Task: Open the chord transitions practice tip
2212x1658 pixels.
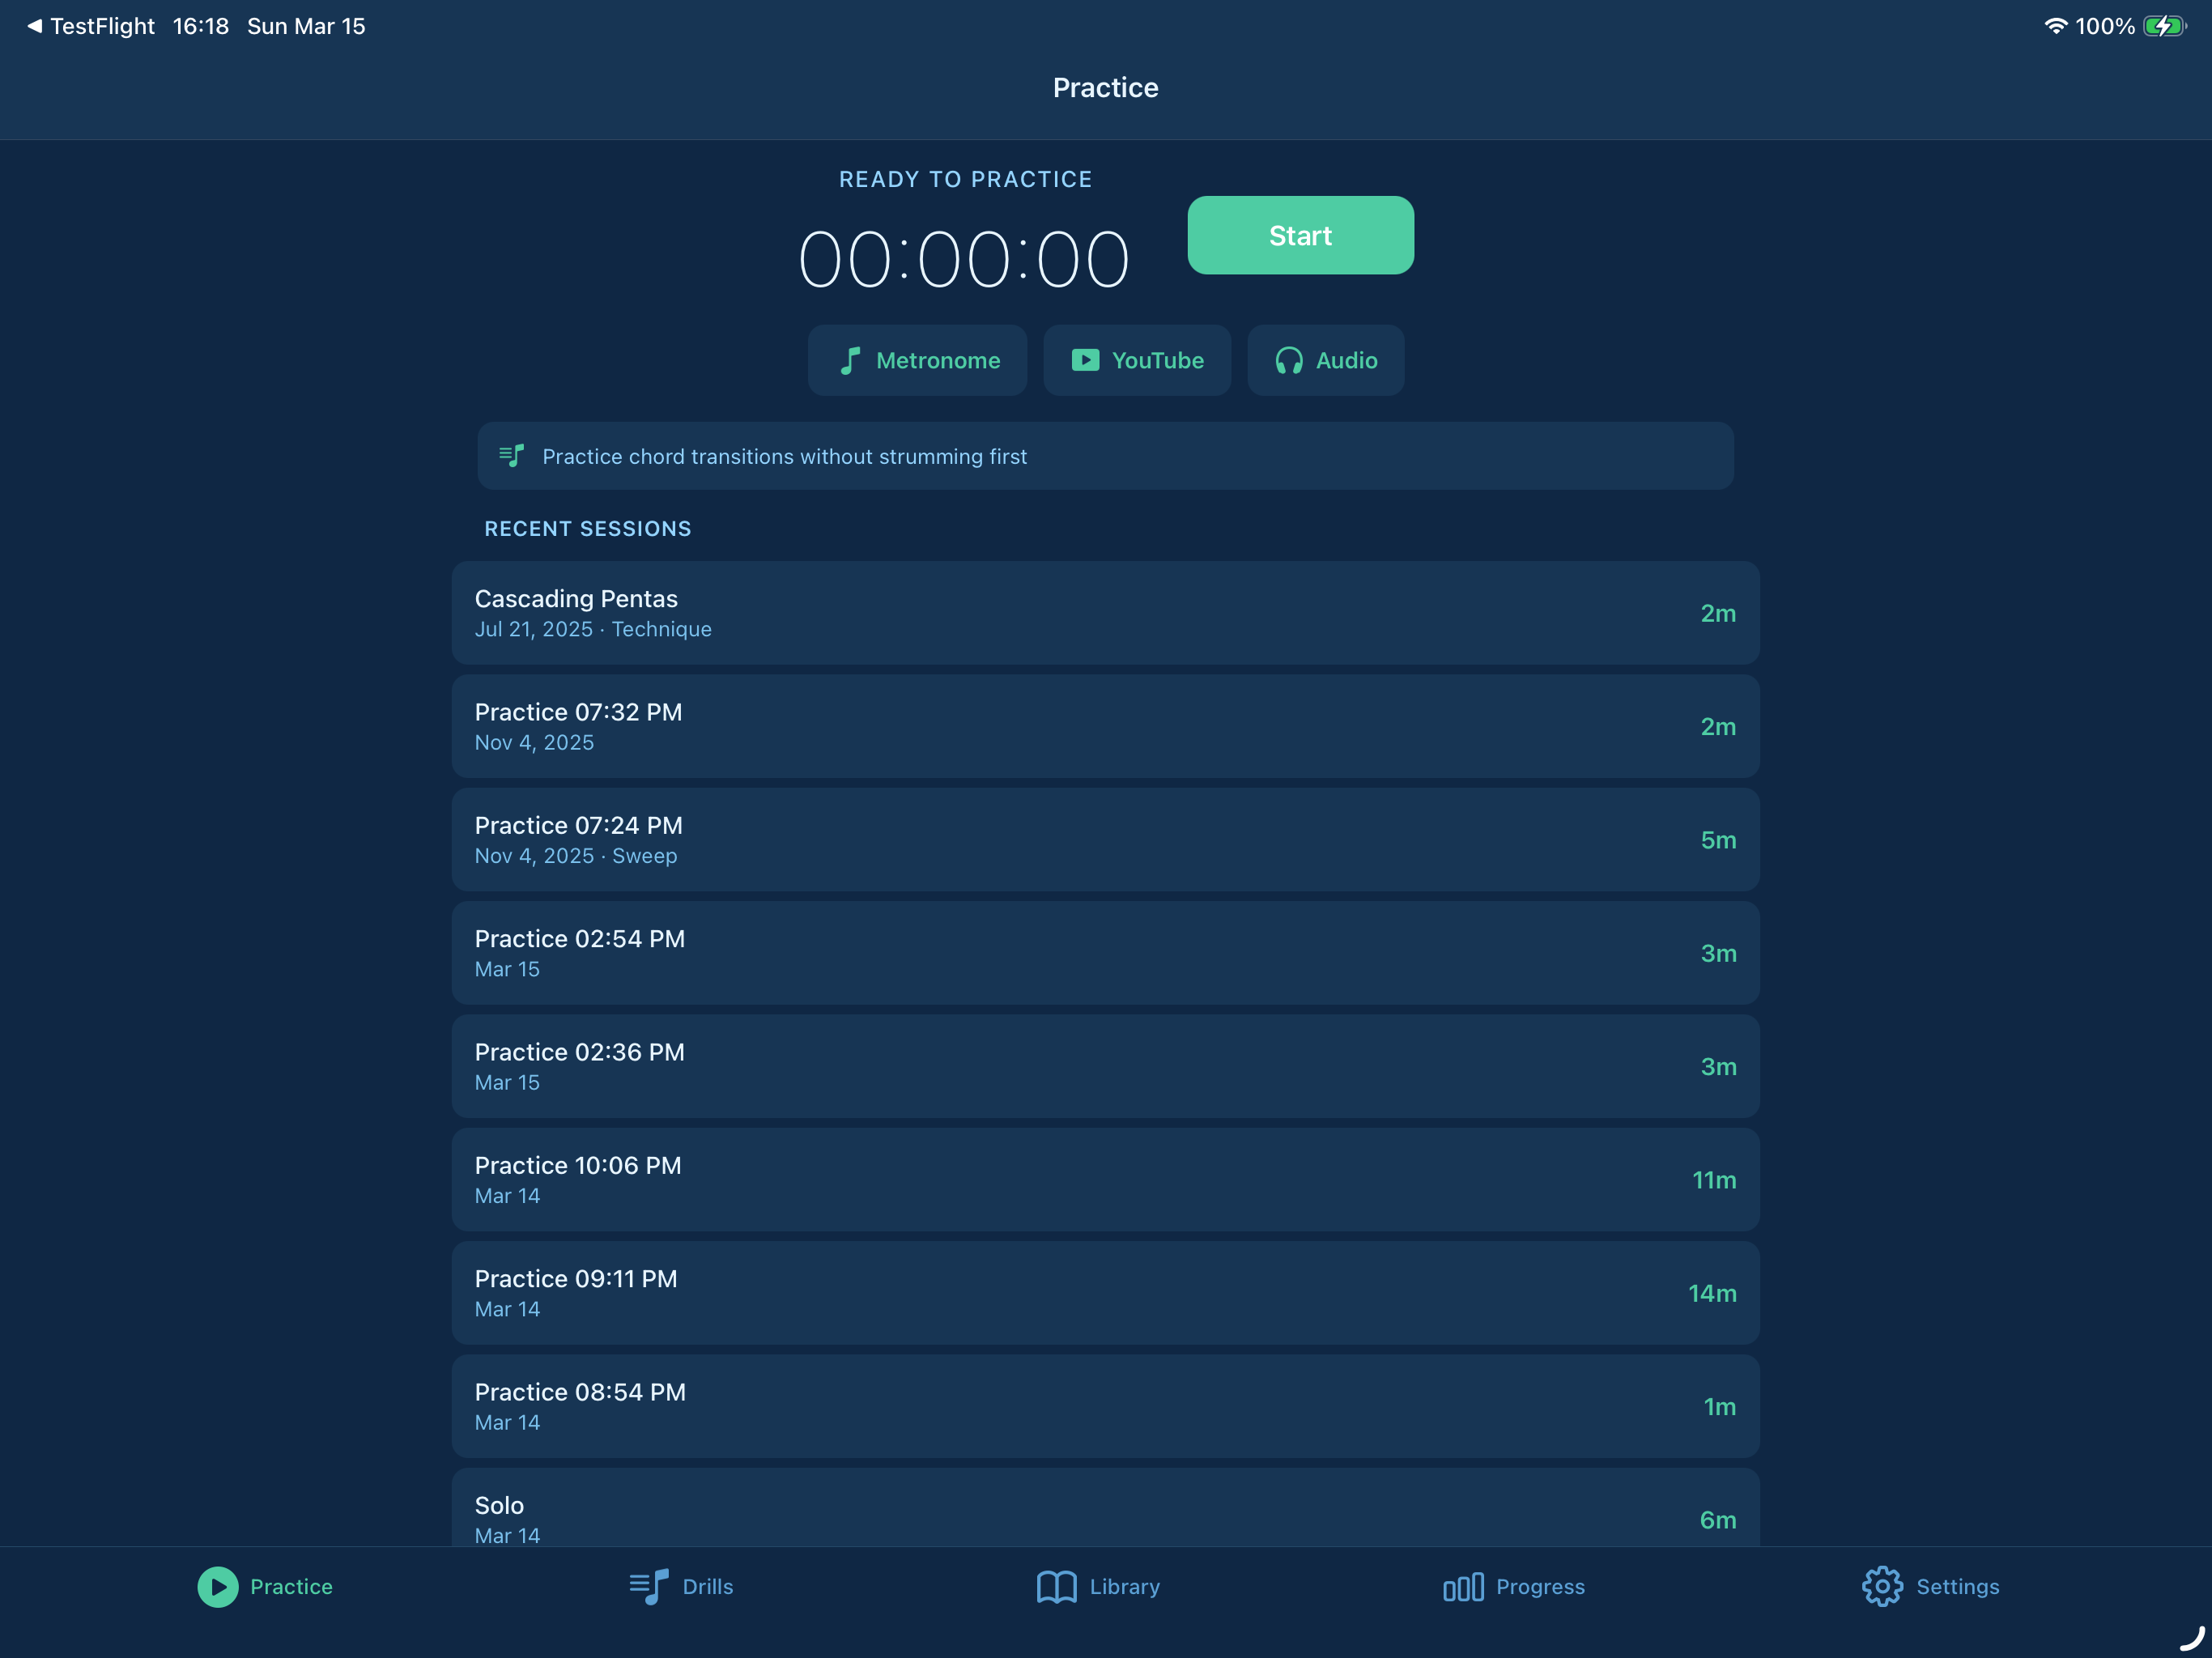Action: pos(1105,456)
